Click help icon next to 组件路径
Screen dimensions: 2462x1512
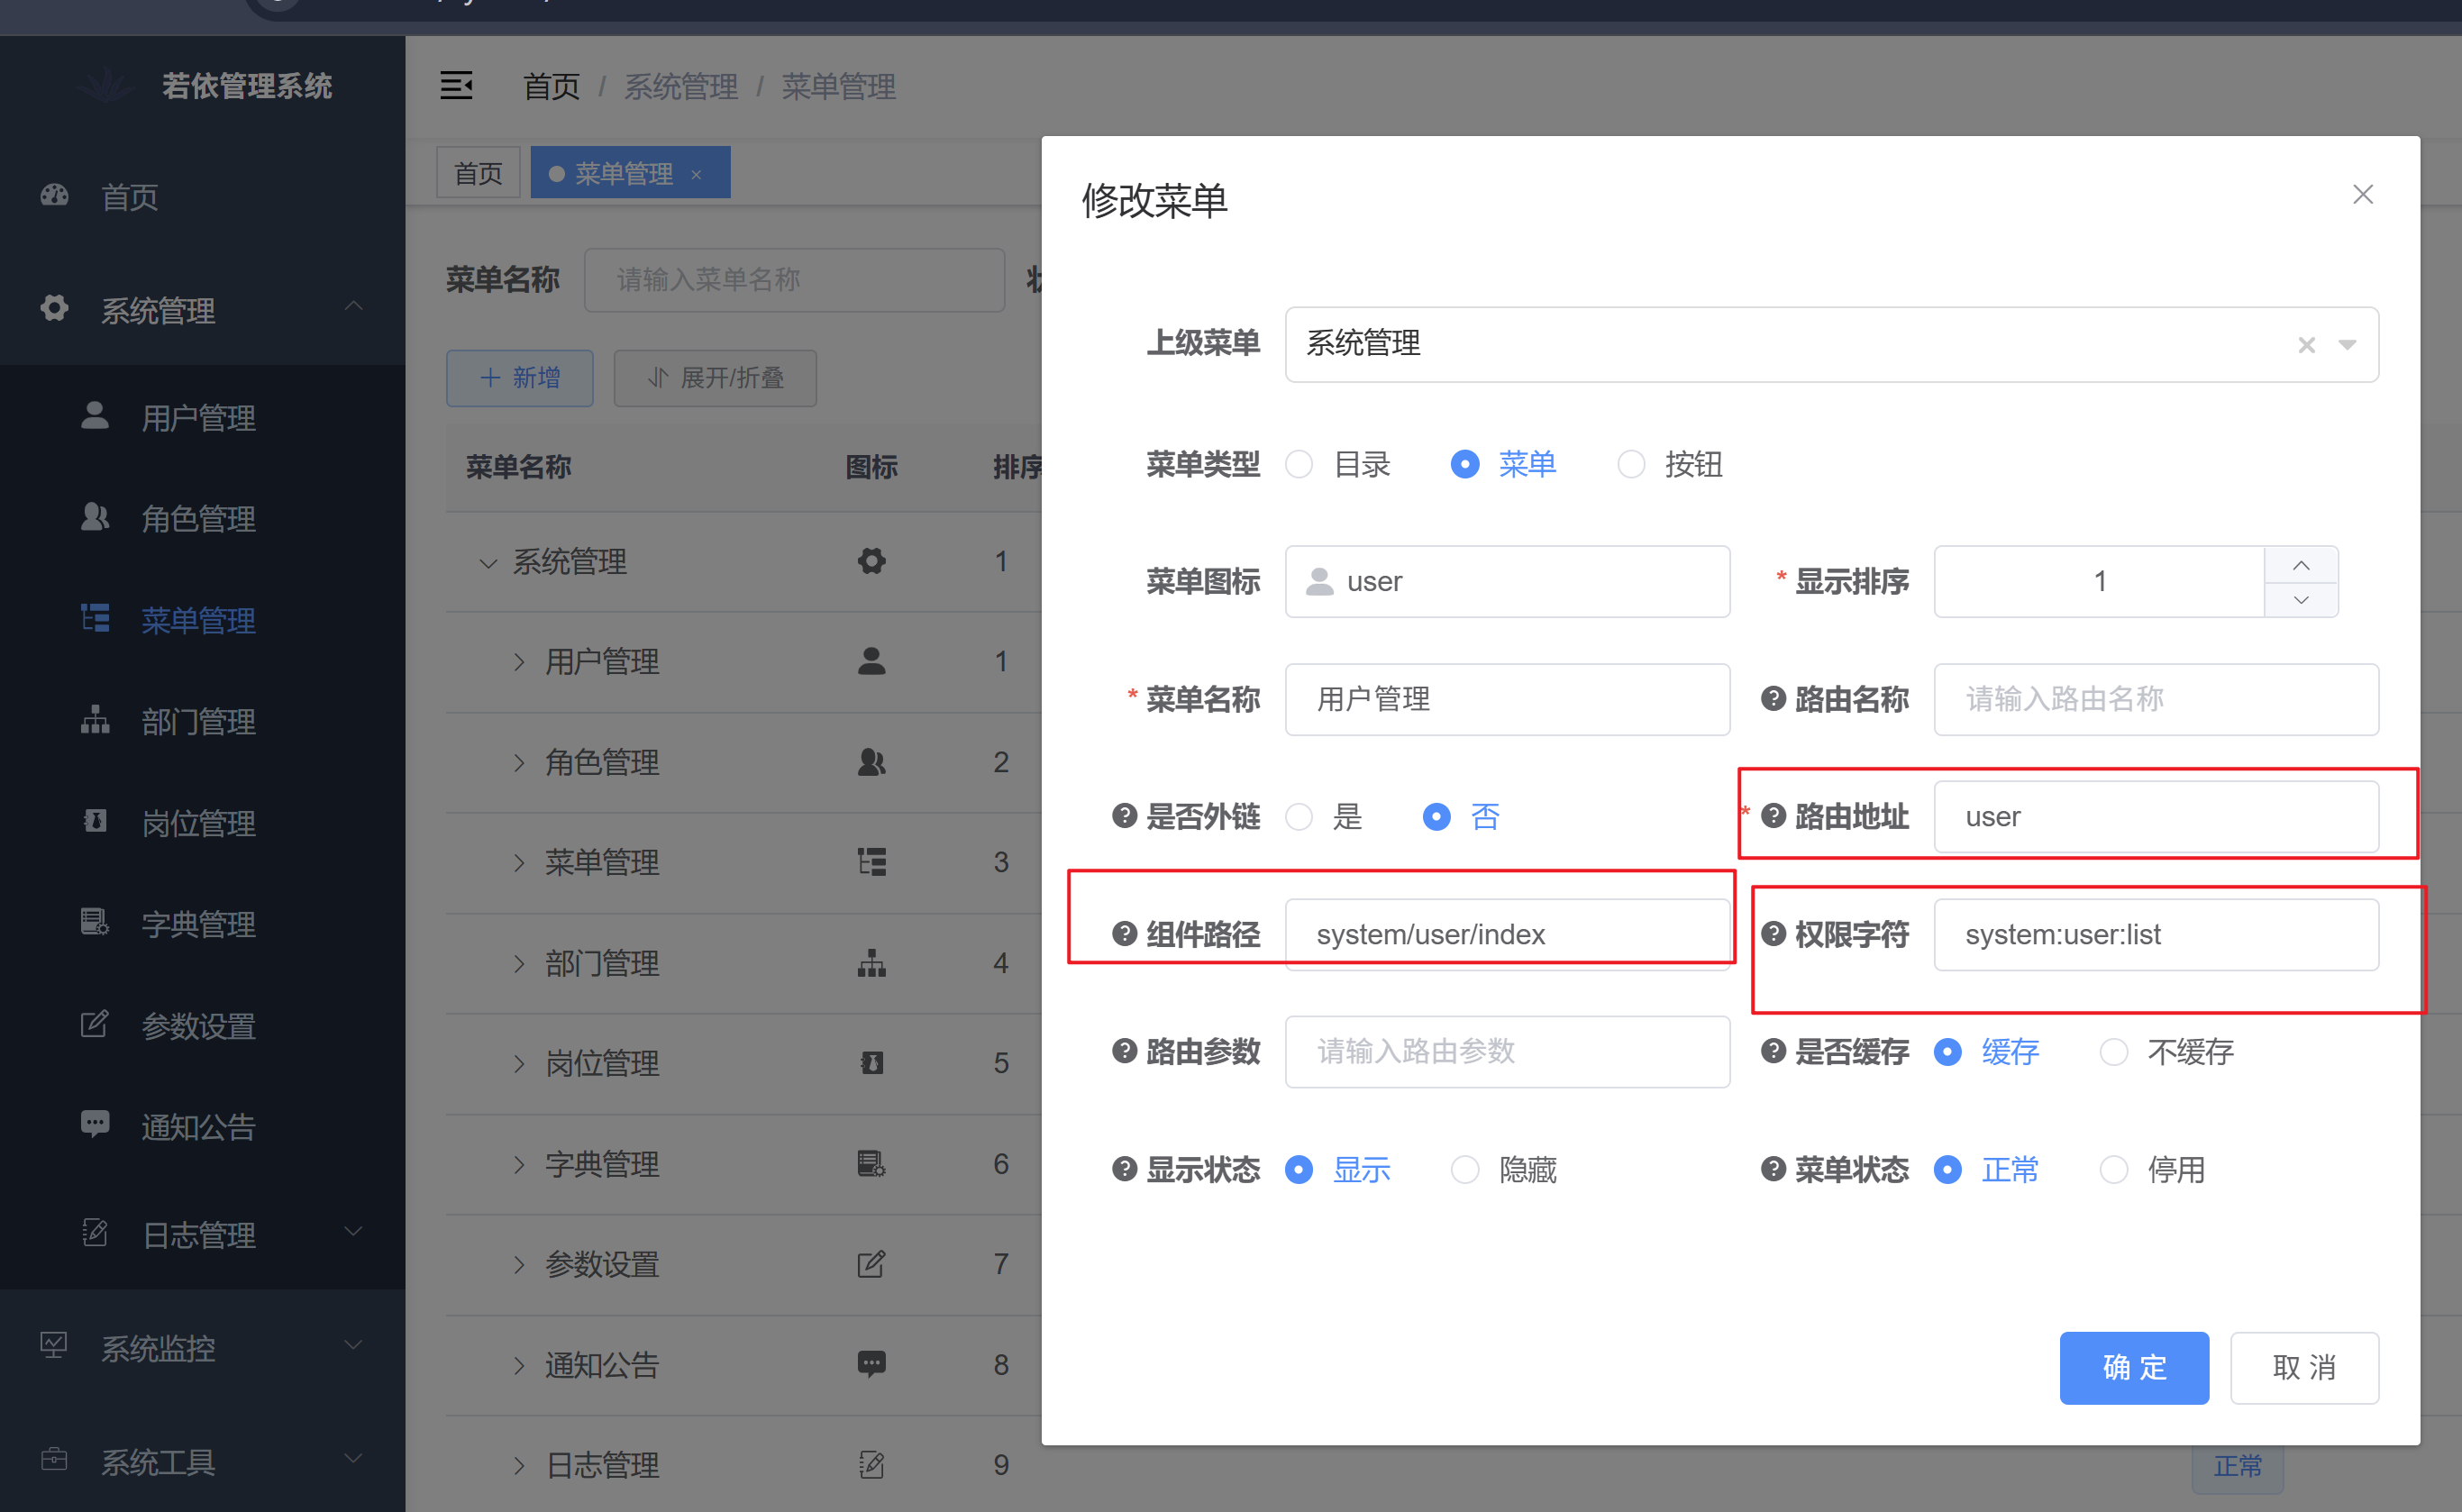[x=1124, y=934]
